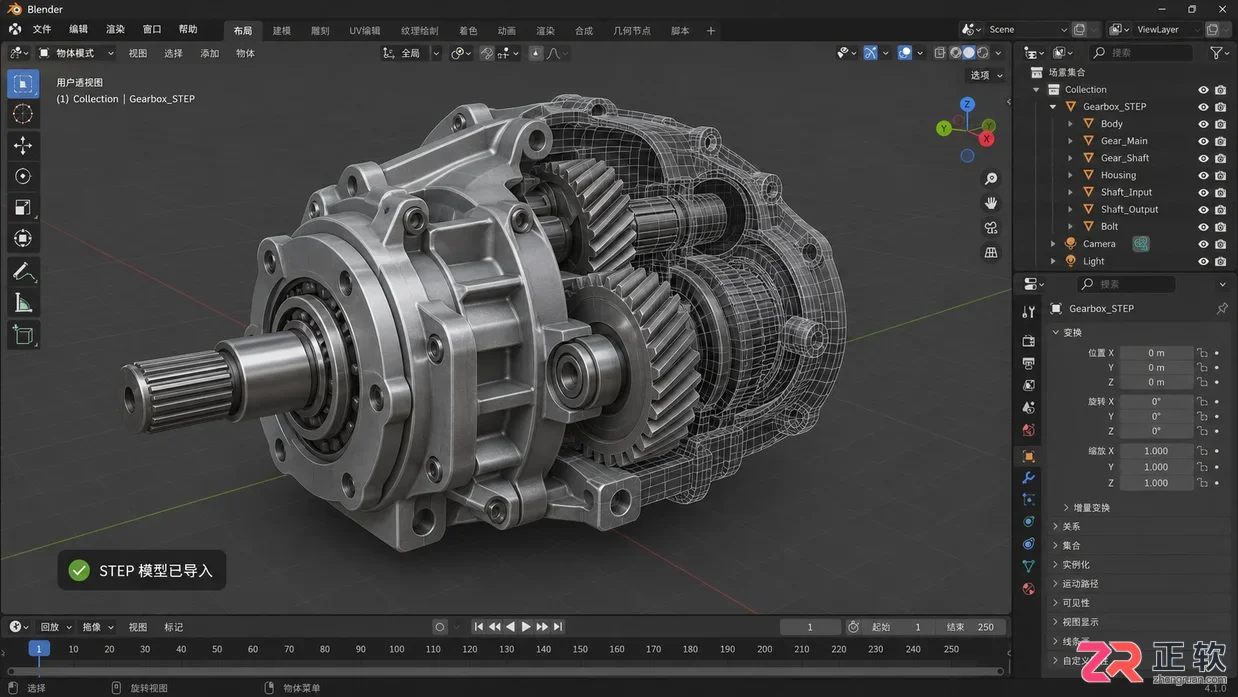Toggle lock for Location X
The height and width of the screenshot is (697, 1238).
coord(1202,353)
